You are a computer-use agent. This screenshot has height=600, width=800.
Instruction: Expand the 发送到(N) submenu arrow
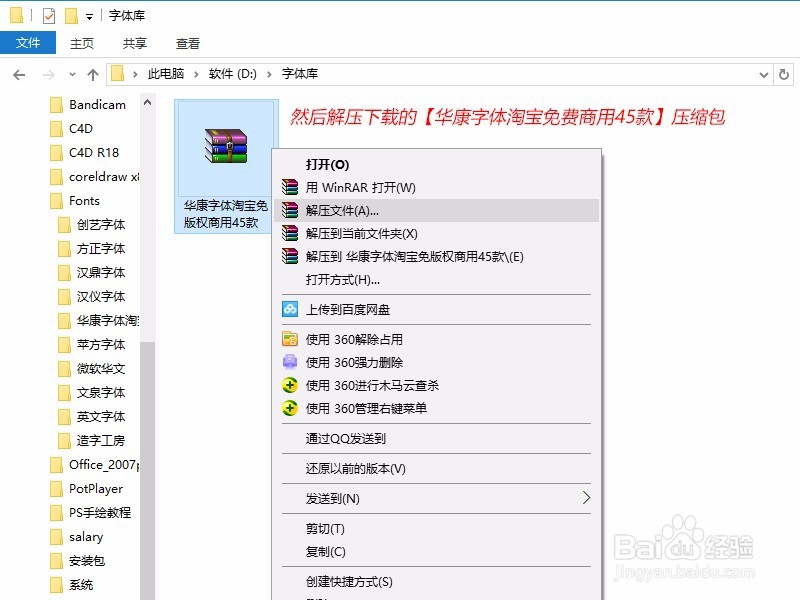[586, 497]
